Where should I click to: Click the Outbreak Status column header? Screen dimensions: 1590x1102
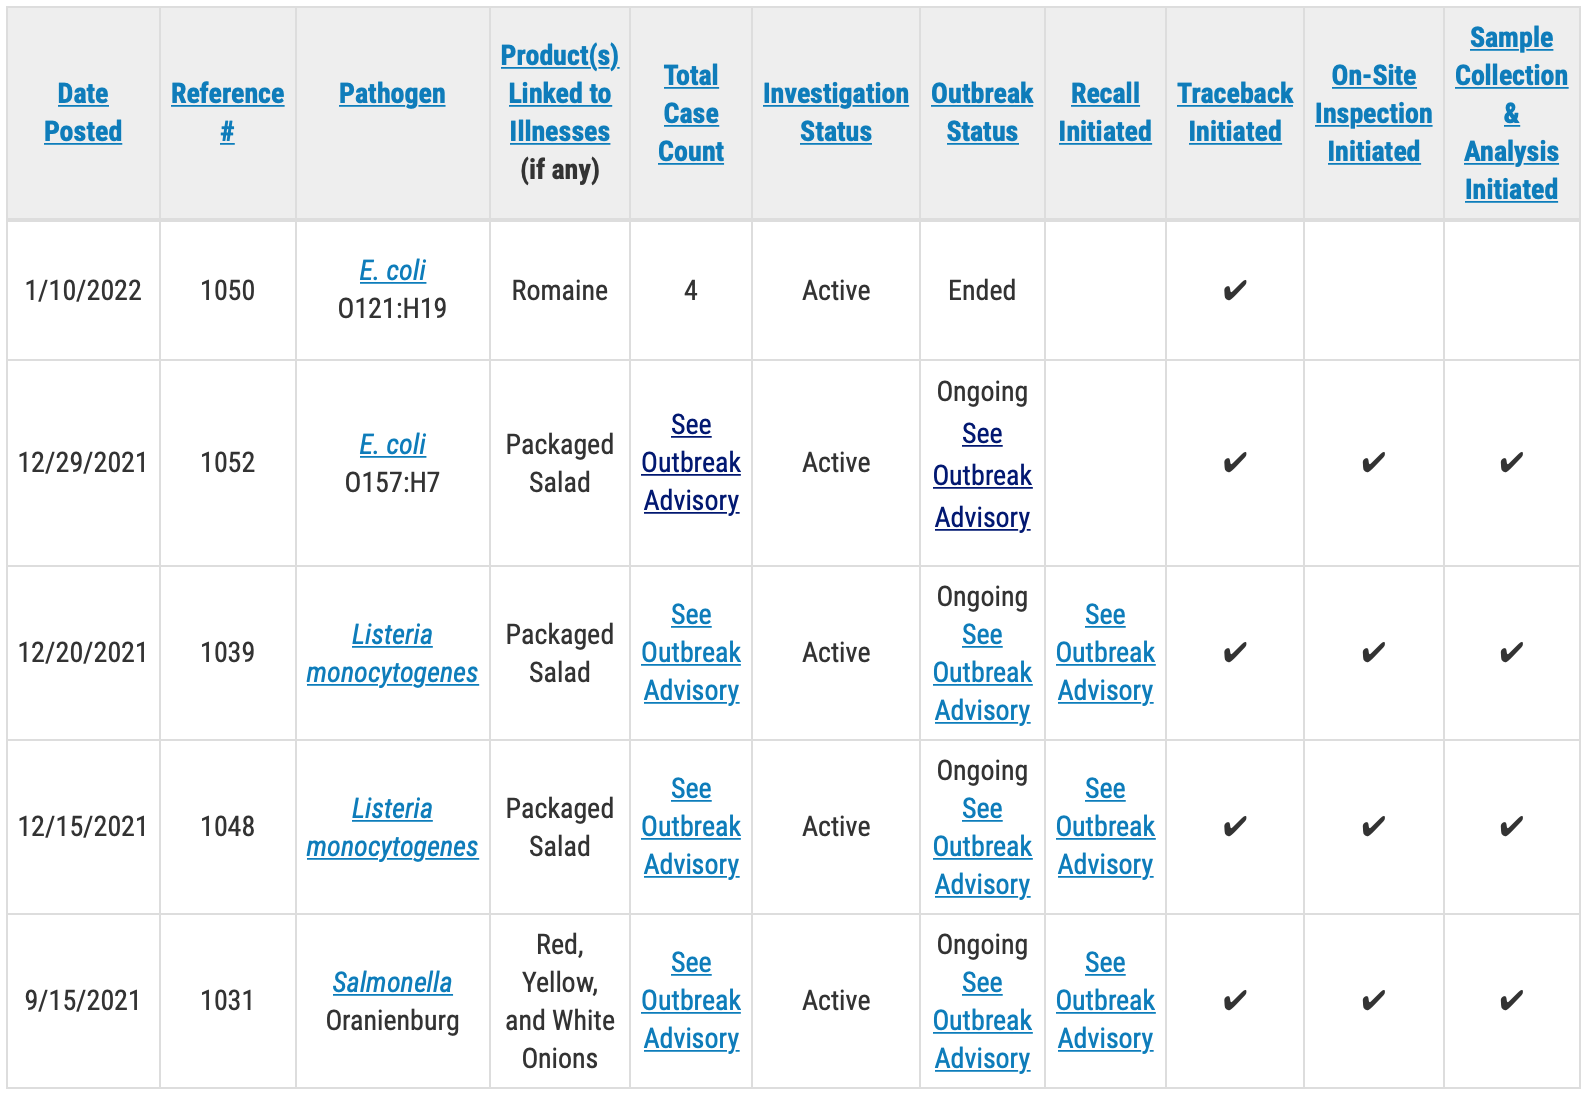[x=982, y=112]
